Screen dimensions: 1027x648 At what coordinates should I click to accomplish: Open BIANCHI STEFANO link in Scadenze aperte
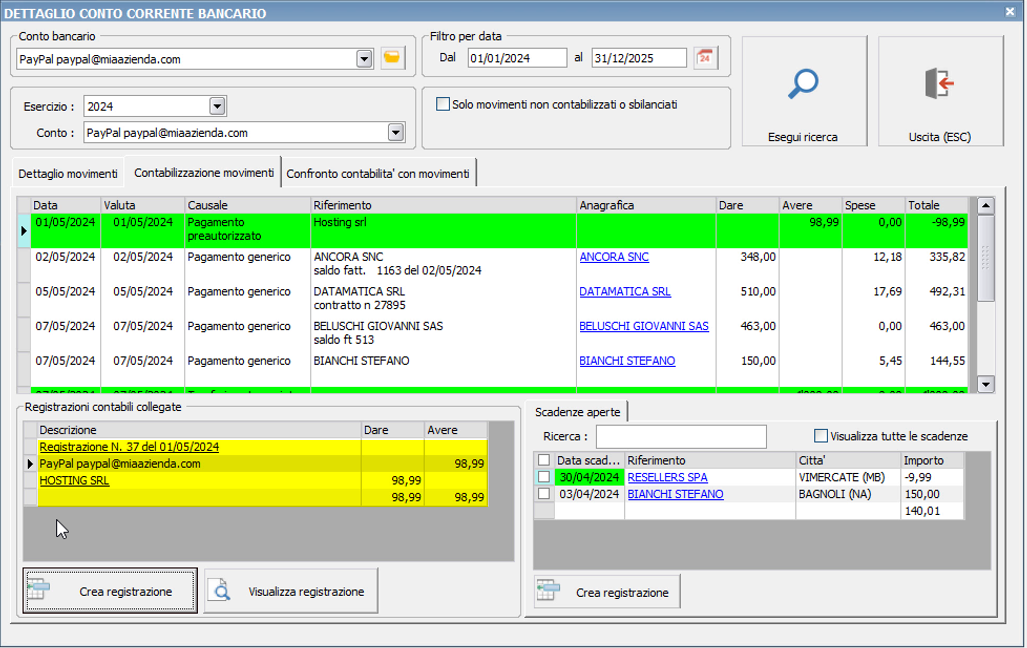675,494
